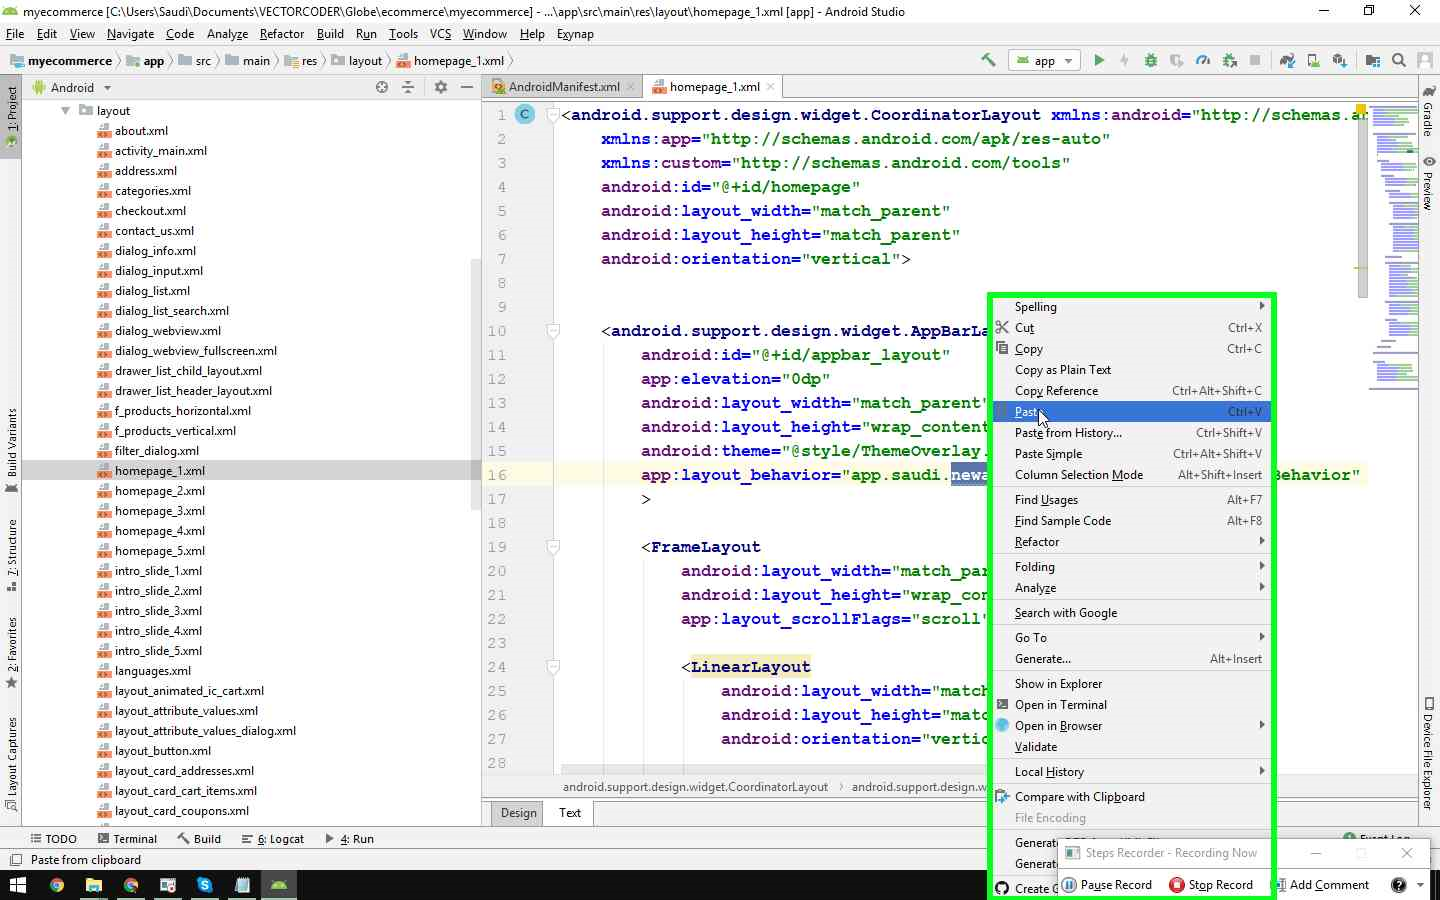This screenshot has height=900, width=1440.
Task: Click the Pause Record button
Action: click(1106, 885)
